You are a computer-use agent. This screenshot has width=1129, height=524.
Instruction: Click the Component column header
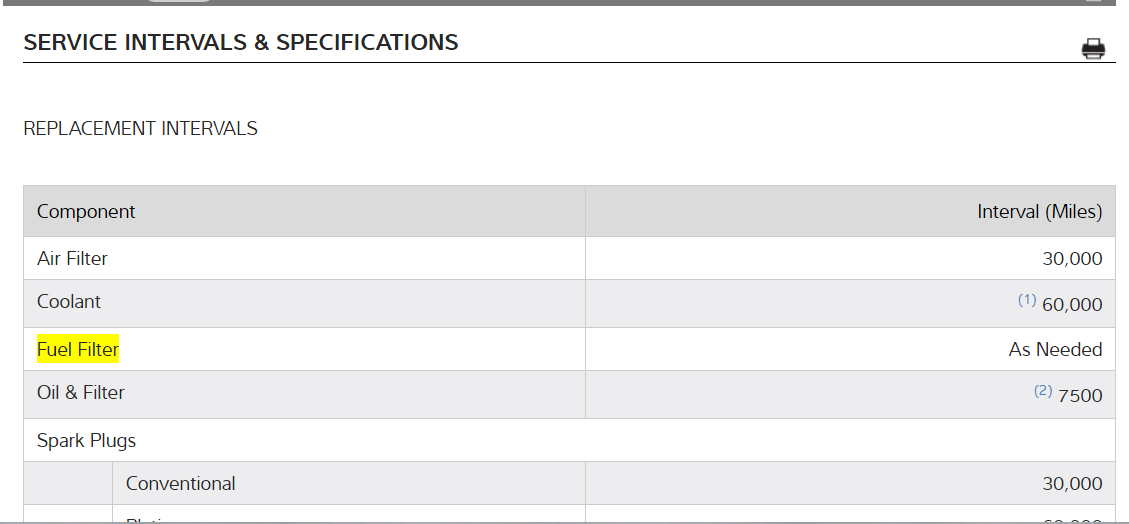pos(86,212)
